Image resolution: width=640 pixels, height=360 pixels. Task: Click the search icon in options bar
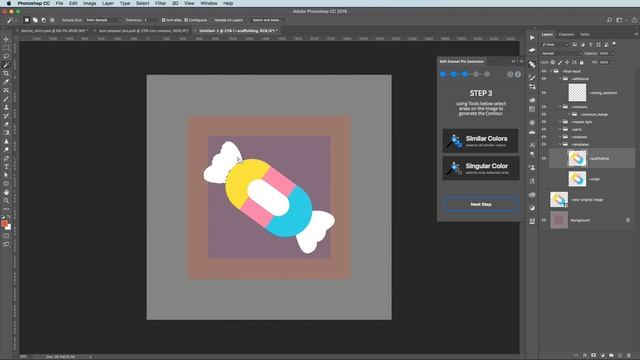coord(609,20)
